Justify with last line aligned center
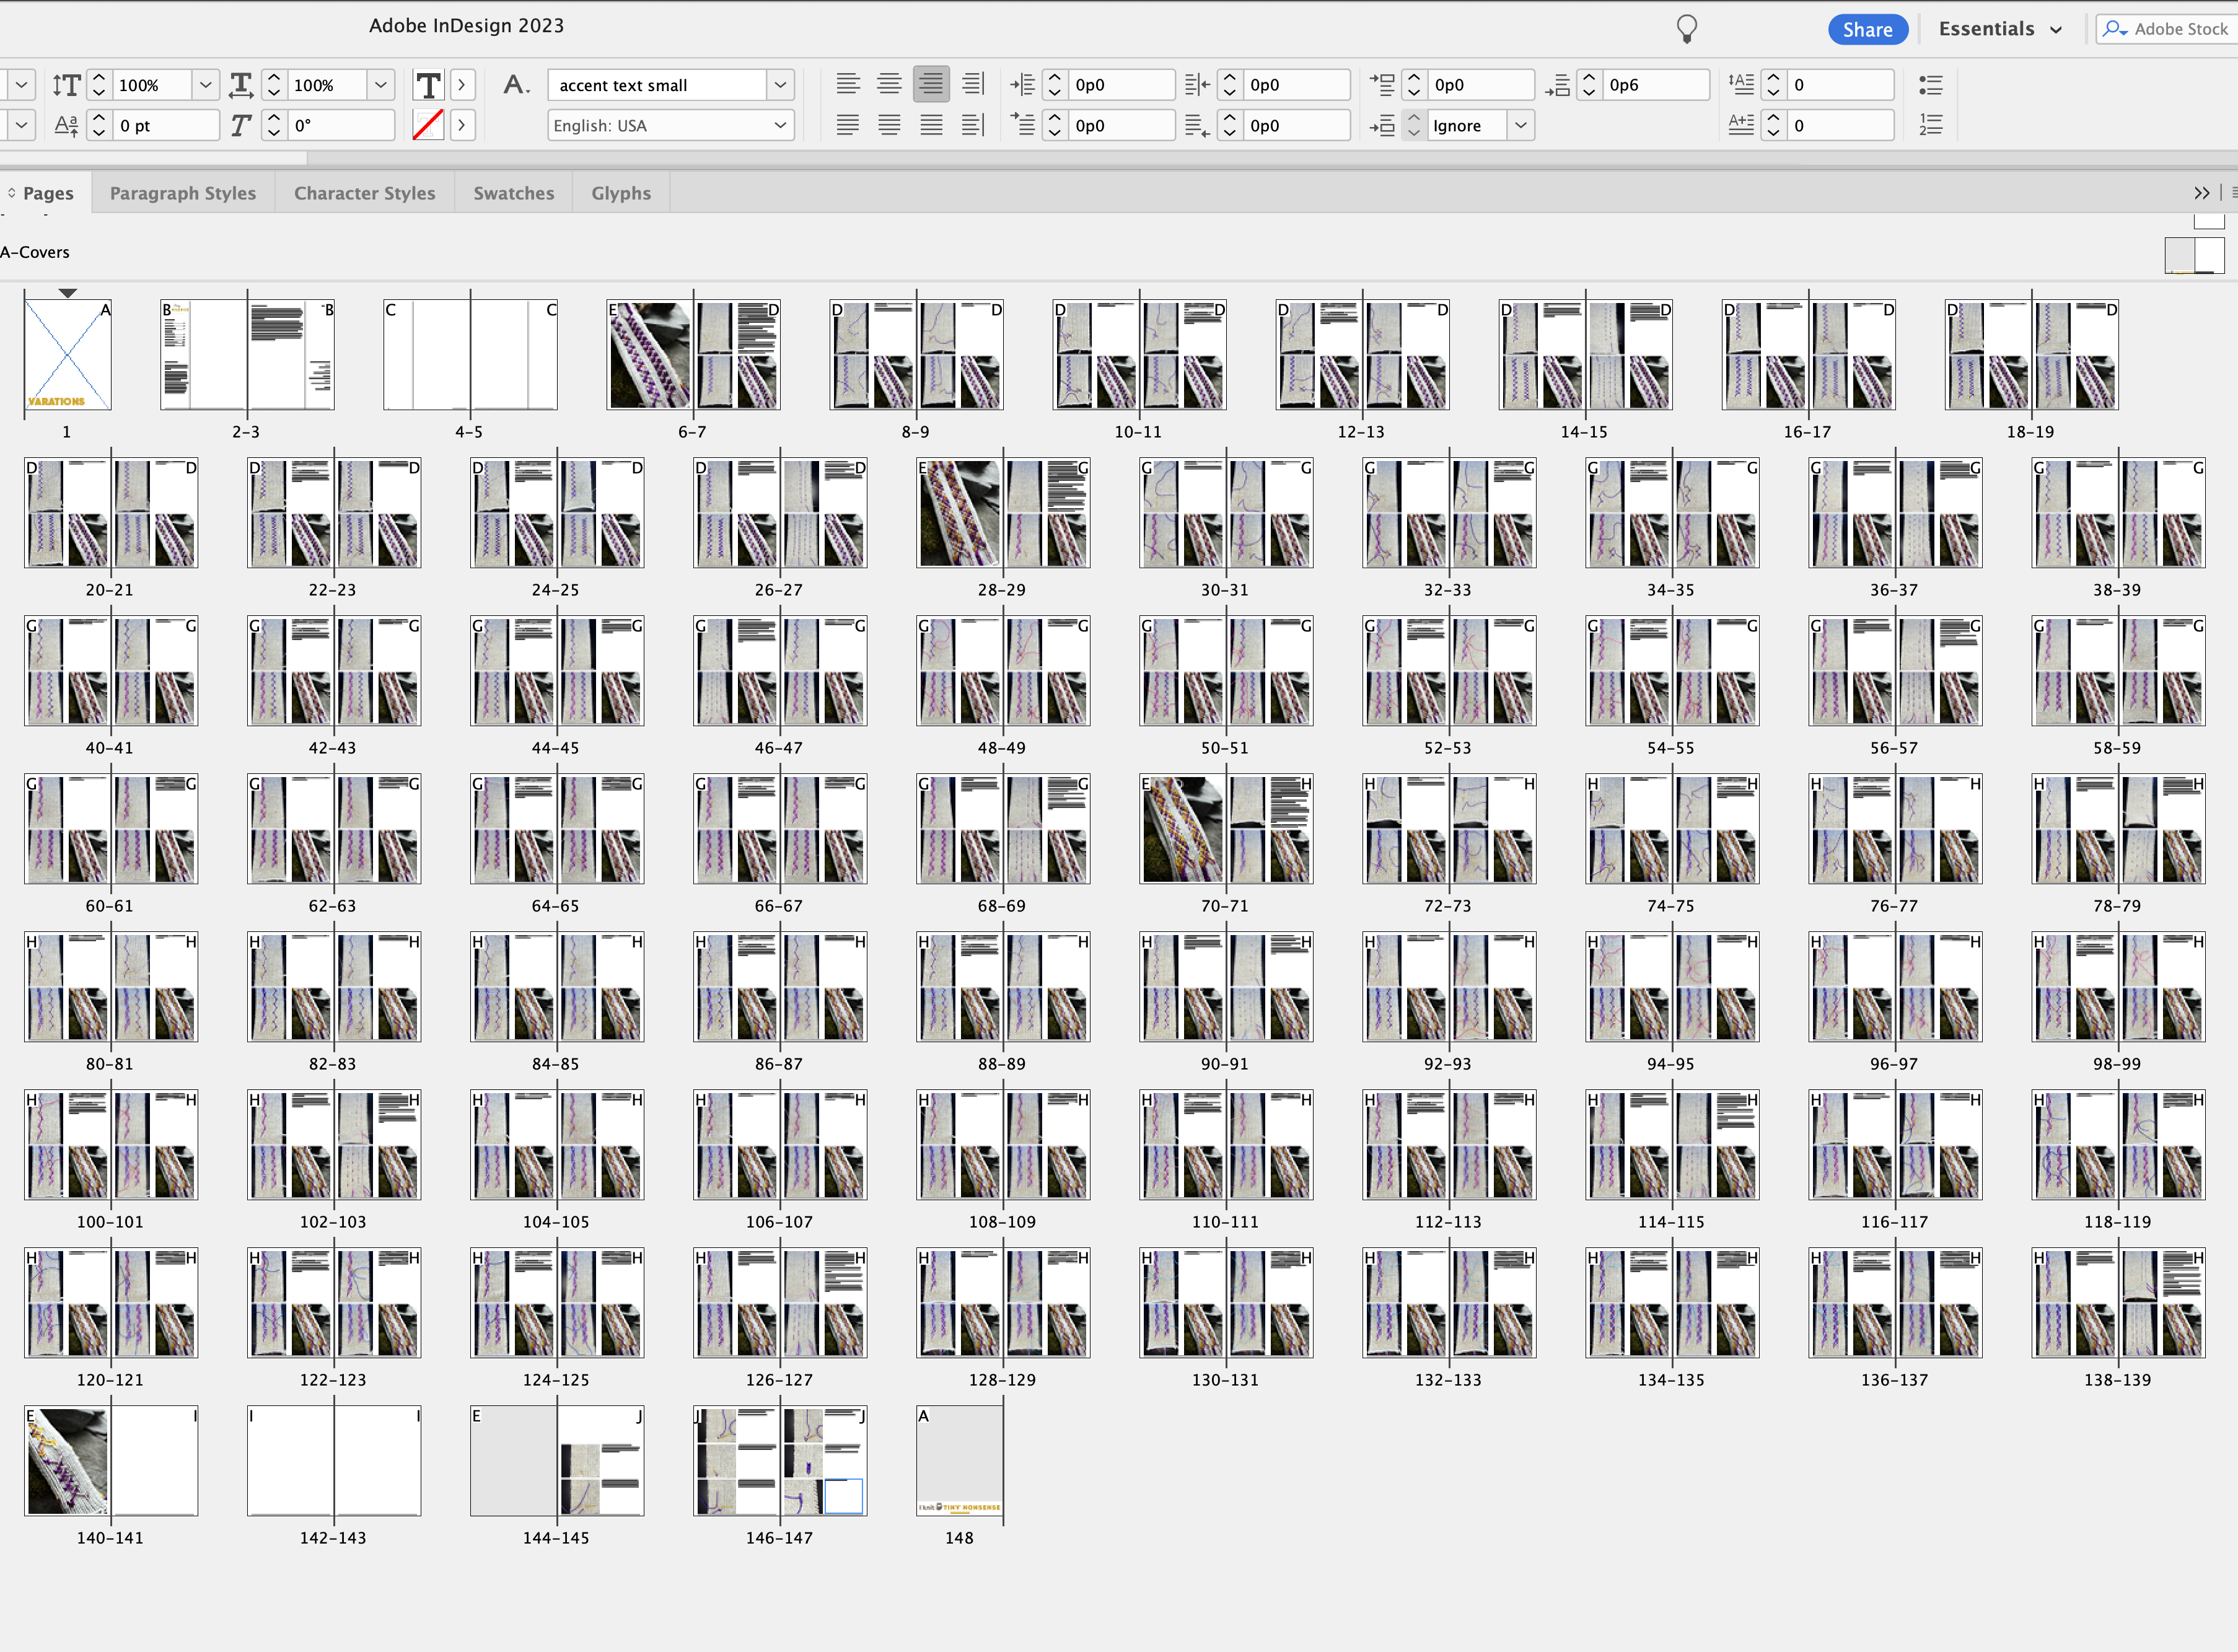2238x1652 pixels. pos(889,125)
